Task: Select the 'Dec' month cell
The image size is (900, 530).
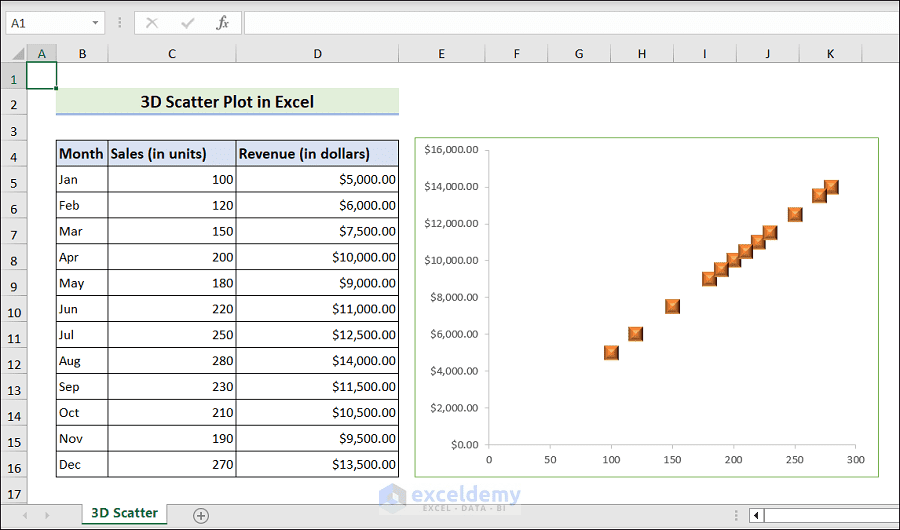Action: [x=82, y=464]
